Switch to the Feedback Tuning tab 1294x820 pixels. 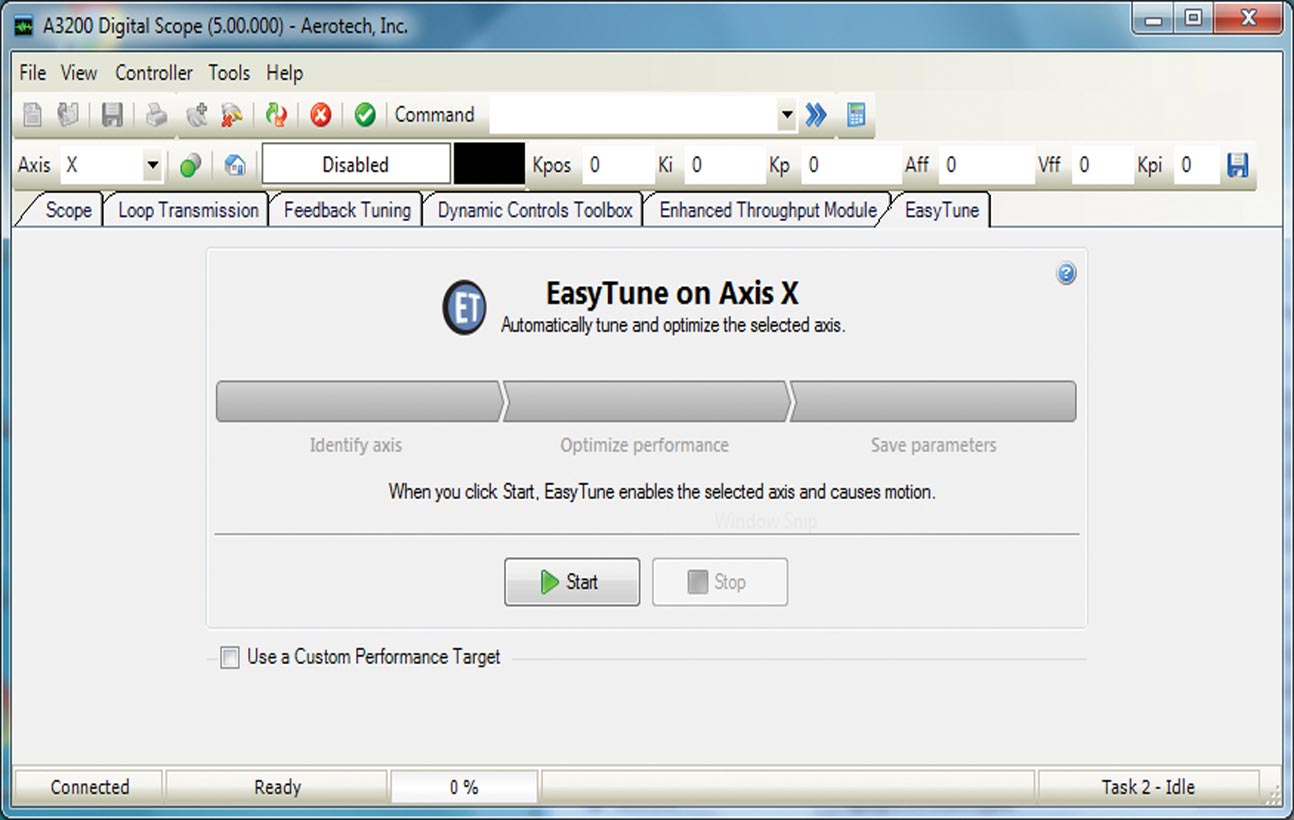tap(347, 210)
